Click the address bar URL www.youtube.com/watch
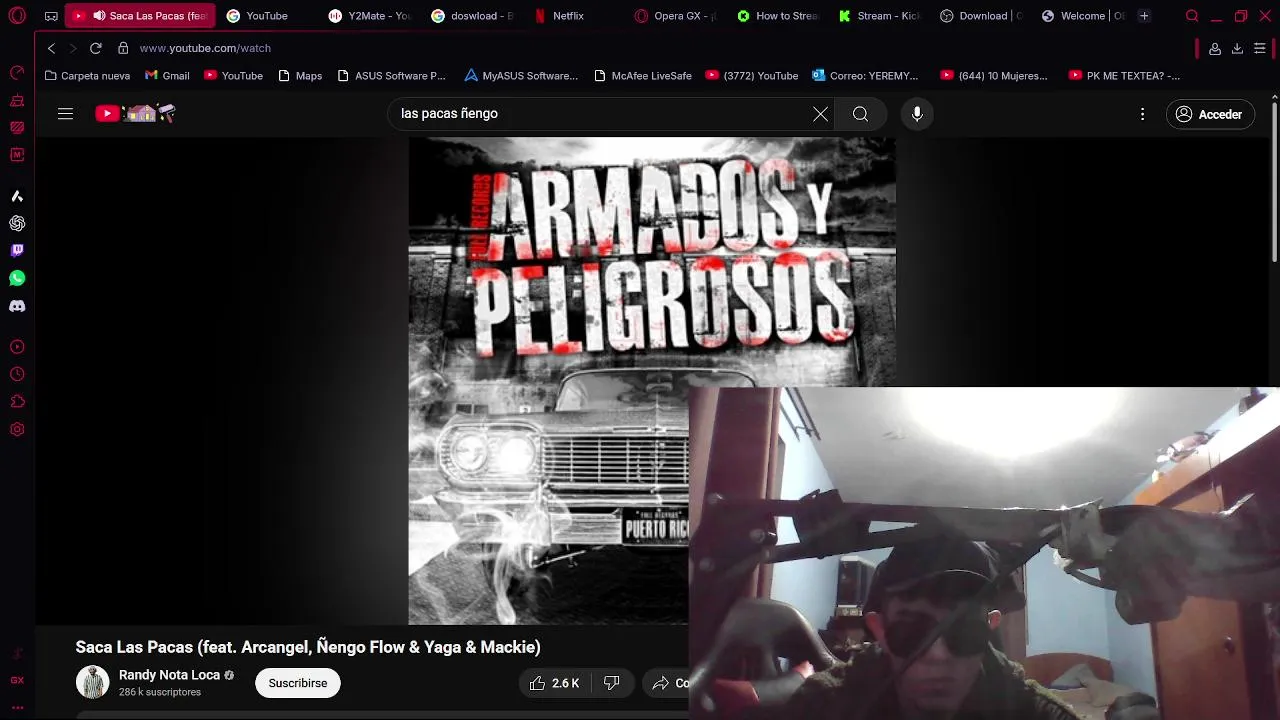The image size is (1280, 720). click(205, 48)
